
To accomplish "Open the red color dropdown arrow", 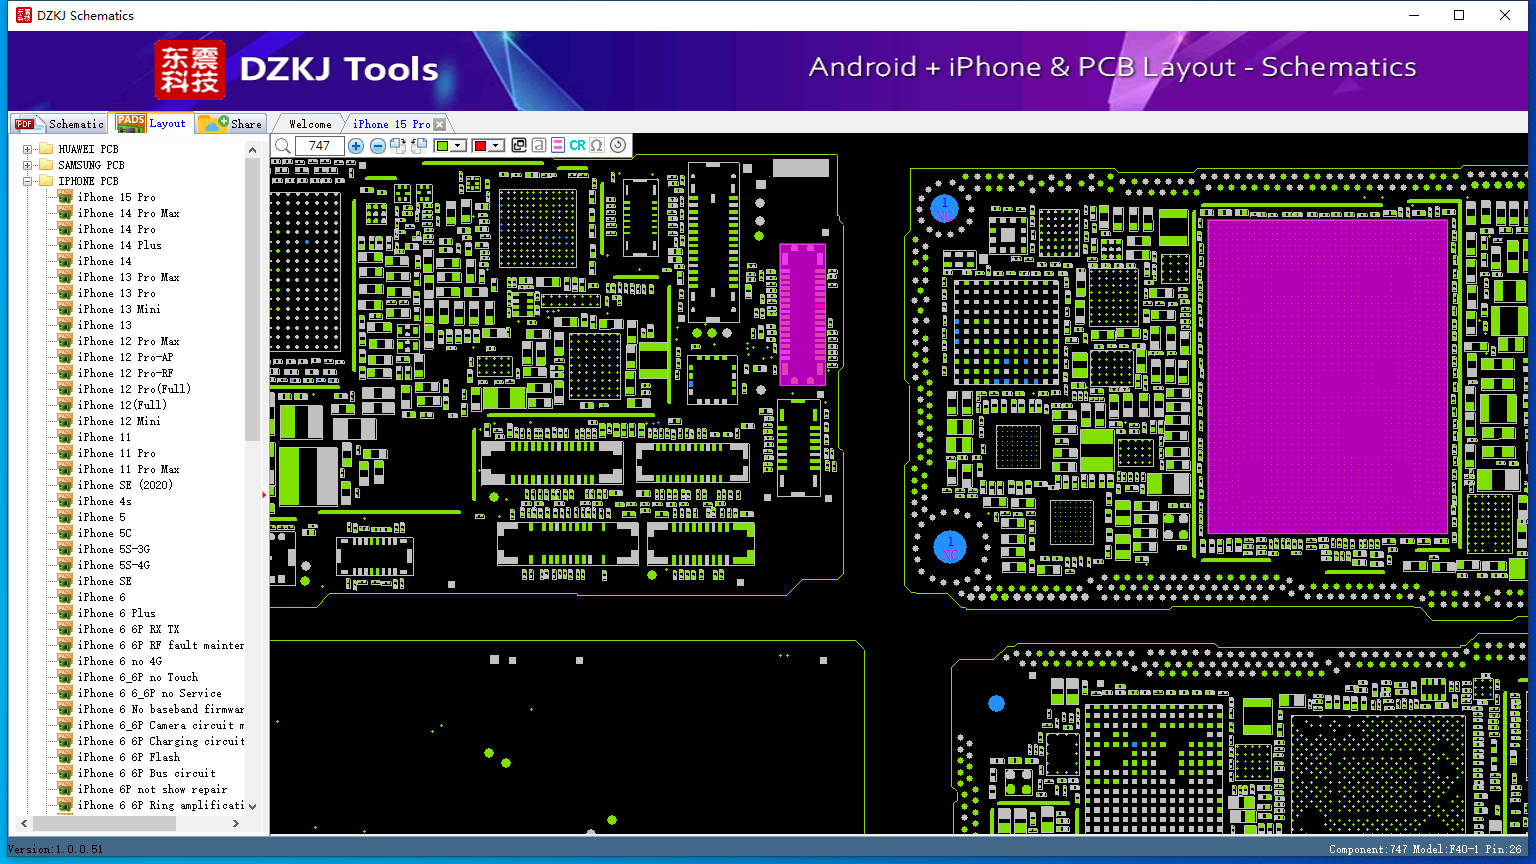I will coord(496,146).
